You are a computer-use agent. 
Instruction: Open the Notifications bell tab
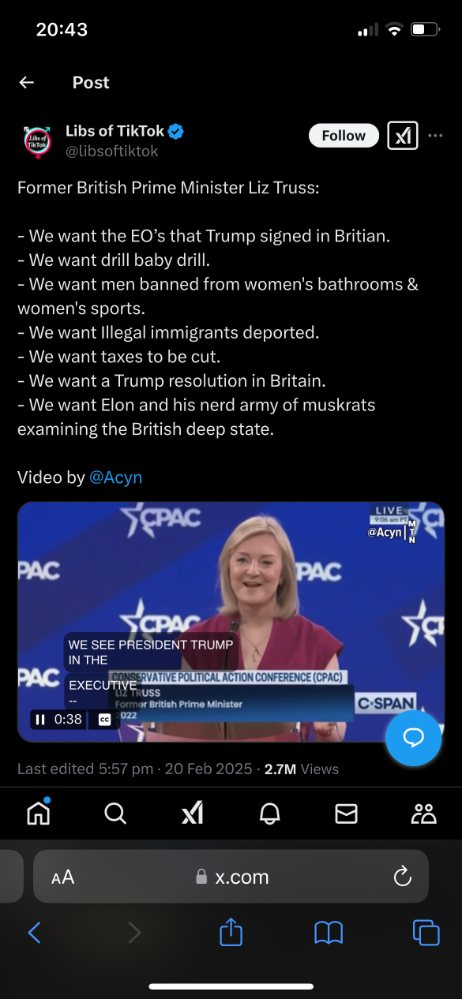270,813
